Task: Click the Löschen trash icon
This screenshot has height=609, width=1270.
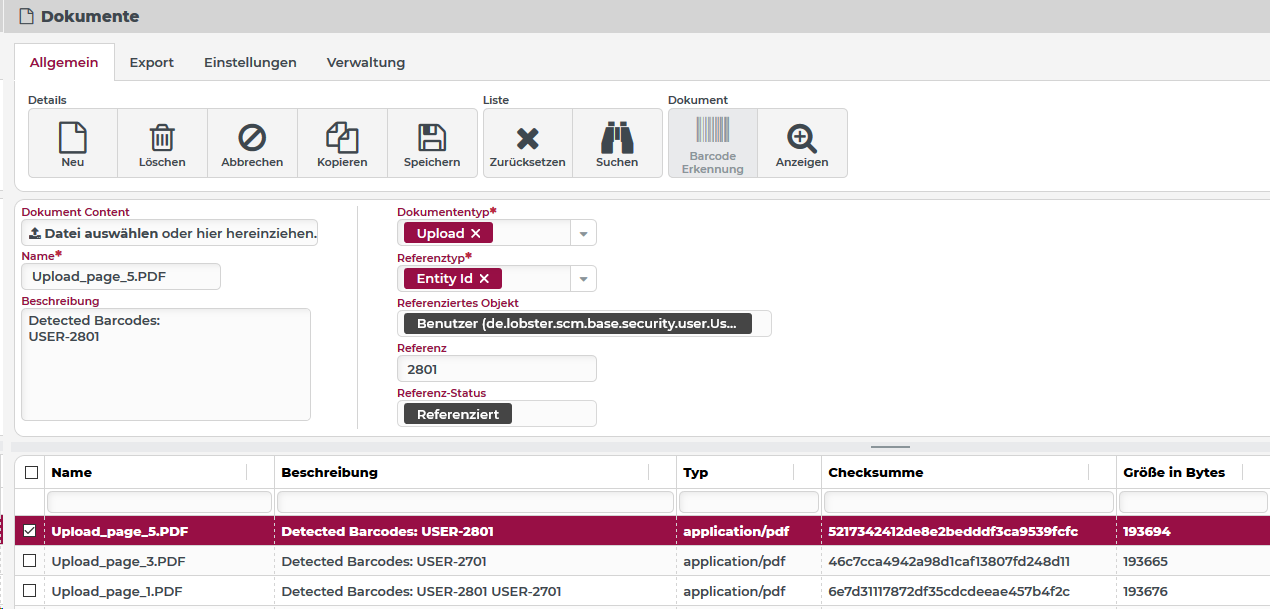Action: (162, 137)
